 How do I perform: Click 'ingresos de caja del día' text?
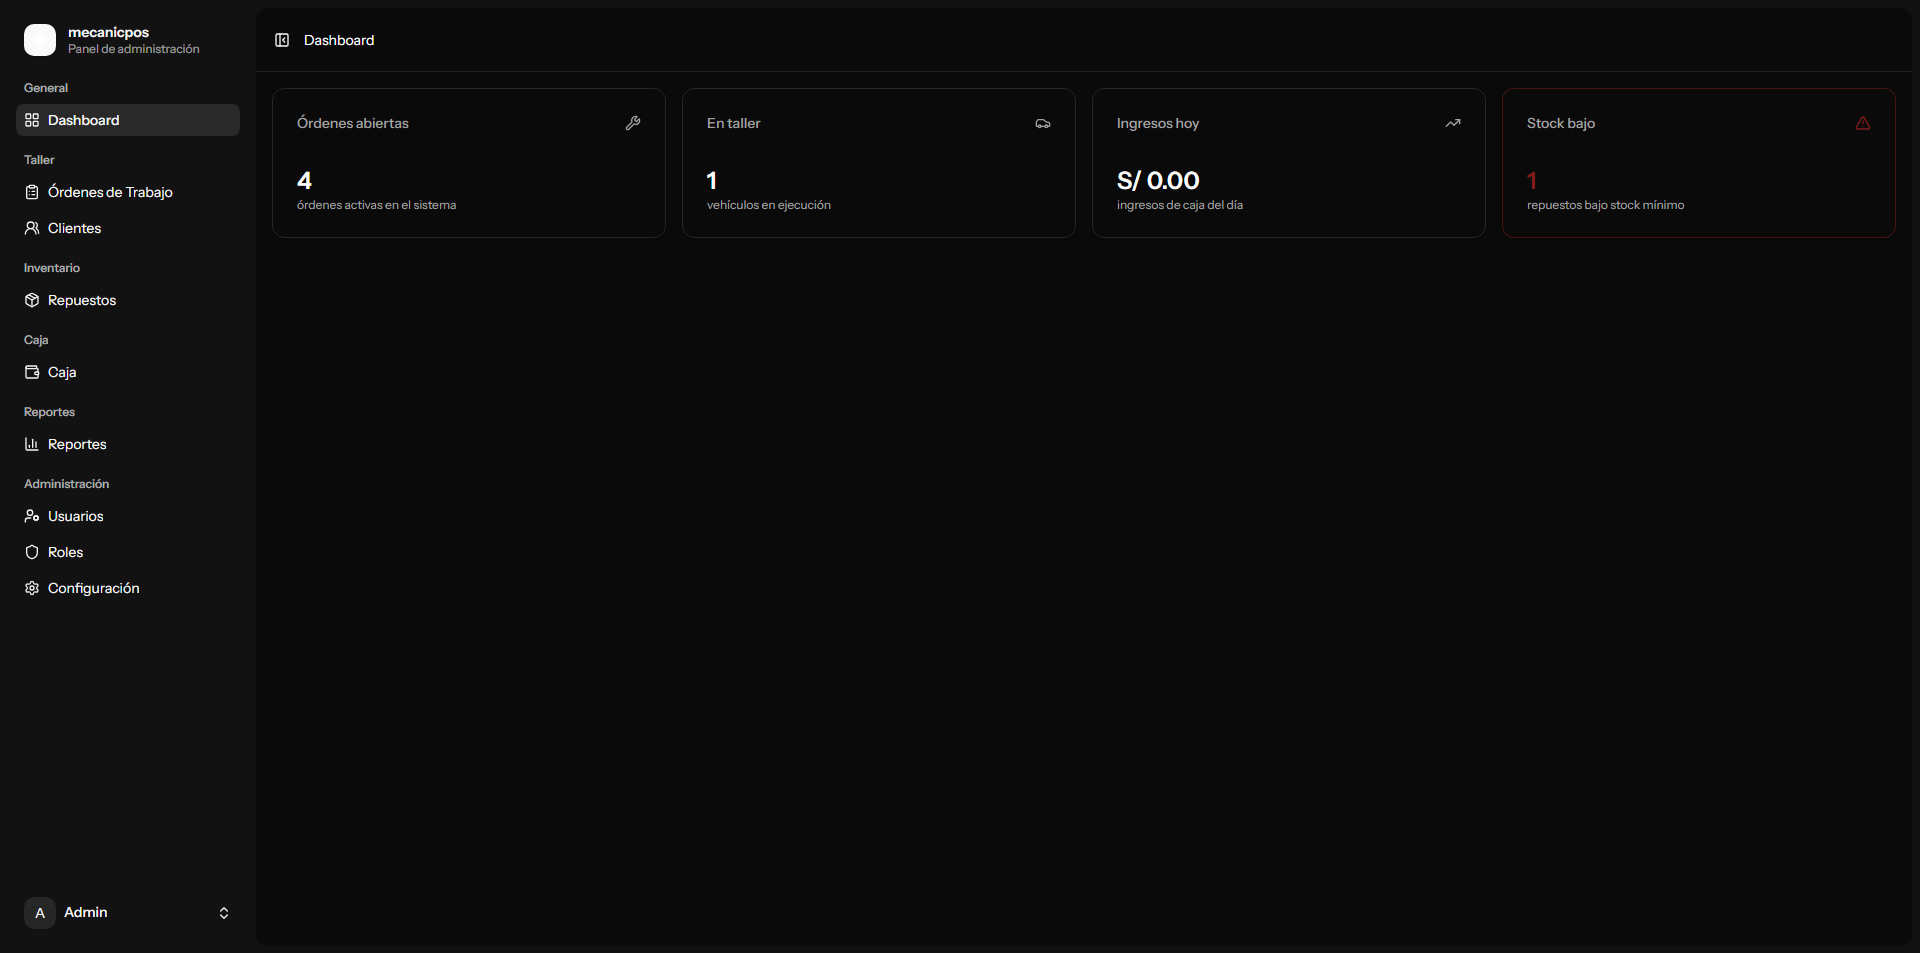coord(1180,205)
